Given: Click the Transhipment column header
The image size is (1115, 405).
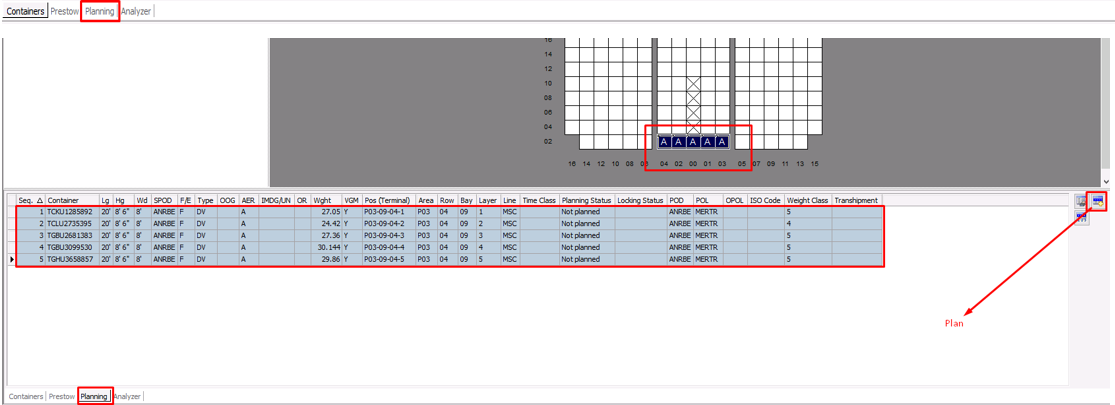Looking at the screenshot, I should tap(857, 200).
